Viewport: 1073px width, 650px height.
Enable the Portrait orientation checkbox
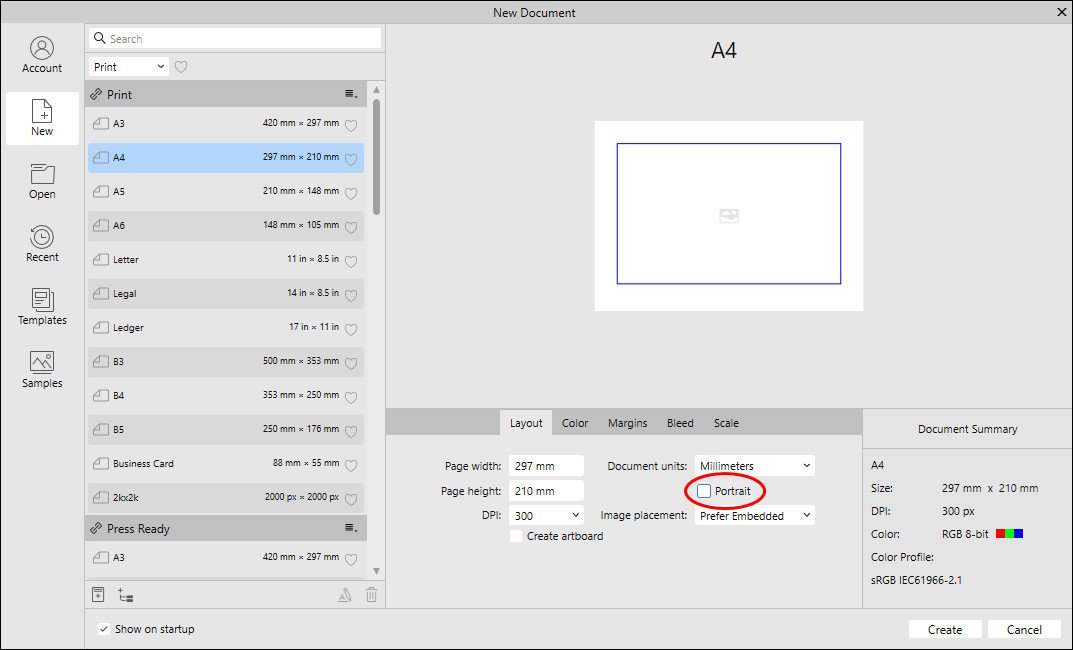tap(706, 490)
